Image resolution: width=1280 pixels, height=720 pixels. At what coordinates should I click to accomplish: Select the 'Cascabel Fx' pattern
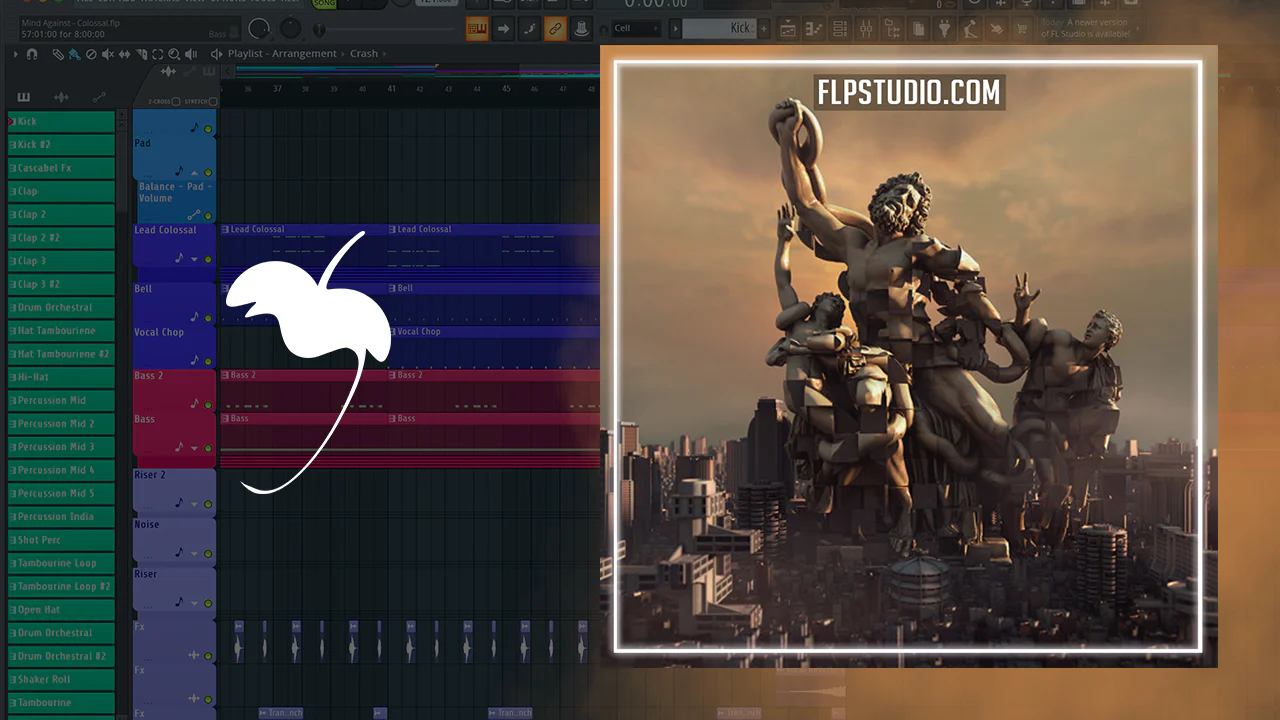(x=61, y=168)
